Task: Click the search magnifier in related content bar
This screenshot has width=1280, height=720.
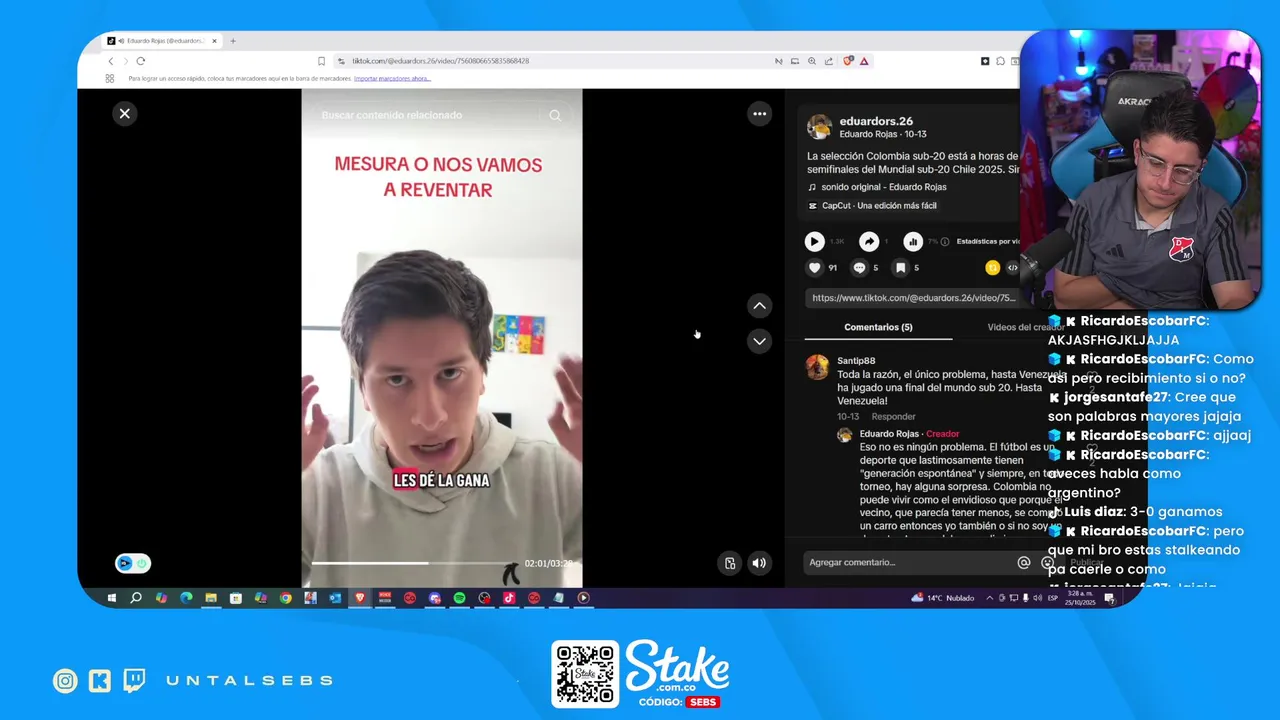Action: (x=555, y=115)
